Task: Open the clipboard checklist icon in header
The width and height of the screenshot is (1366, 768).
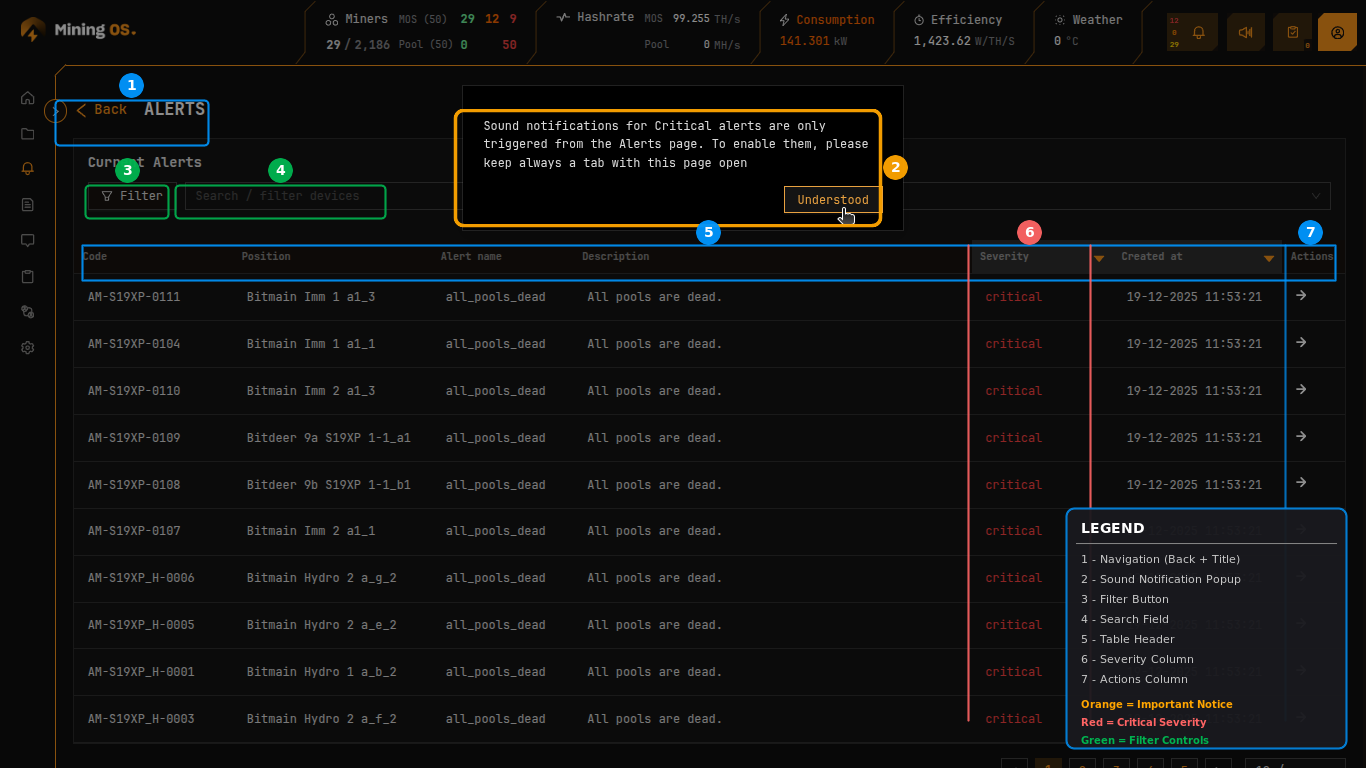Action: (x=1293, y=32)
